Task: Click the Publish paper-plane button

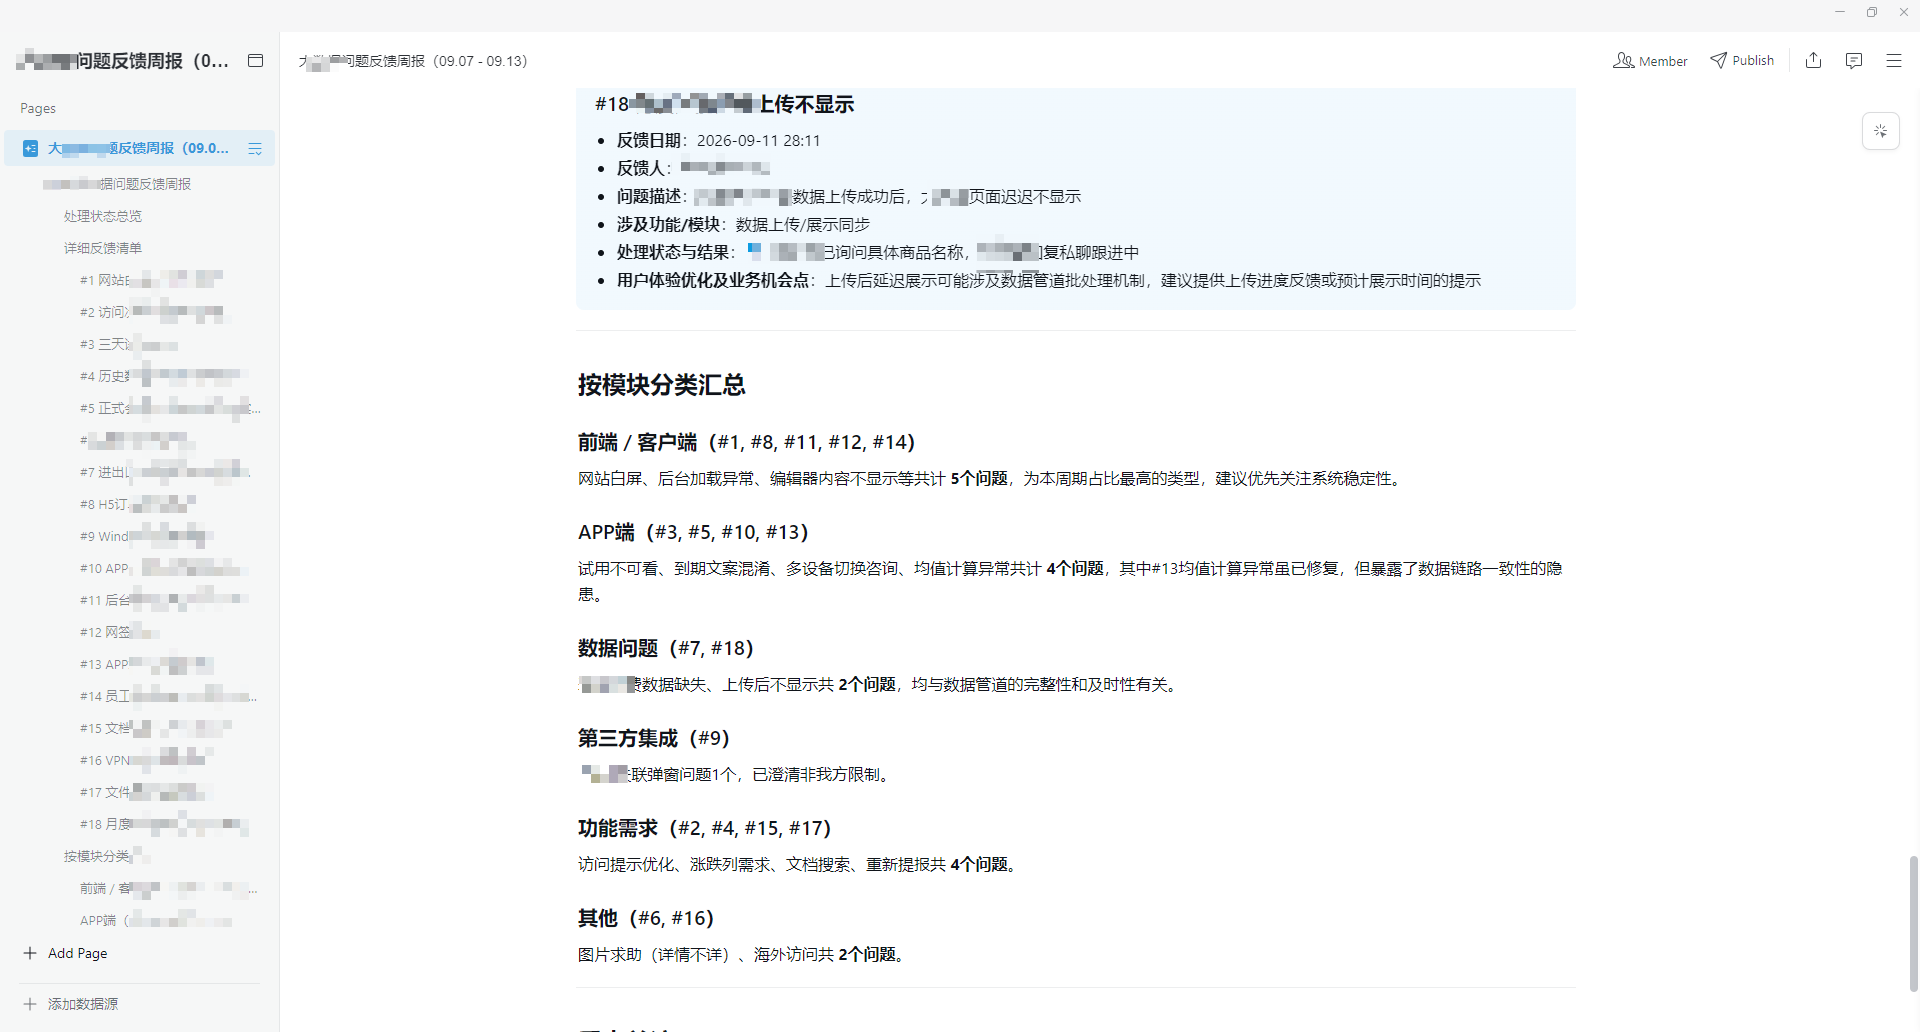Action: pos(1742,61)
